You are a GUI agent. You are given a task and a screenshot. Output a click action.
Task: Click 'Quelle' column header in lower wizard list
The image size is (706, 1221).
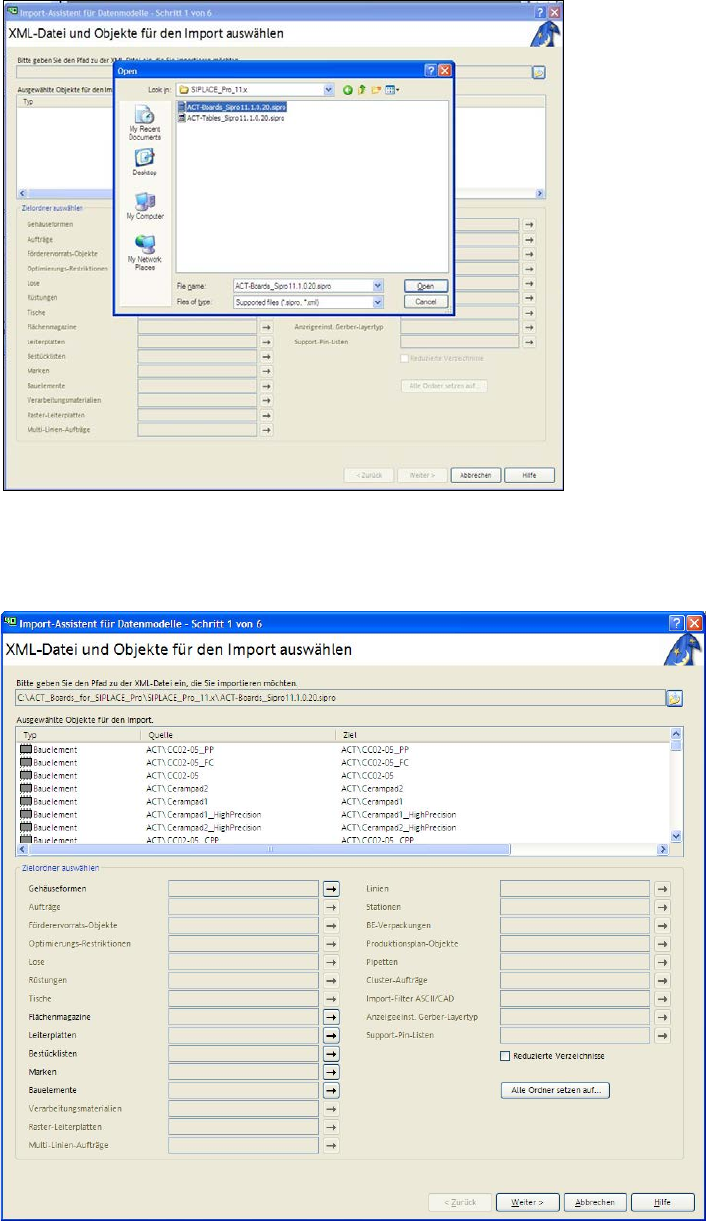click(240, 734)
